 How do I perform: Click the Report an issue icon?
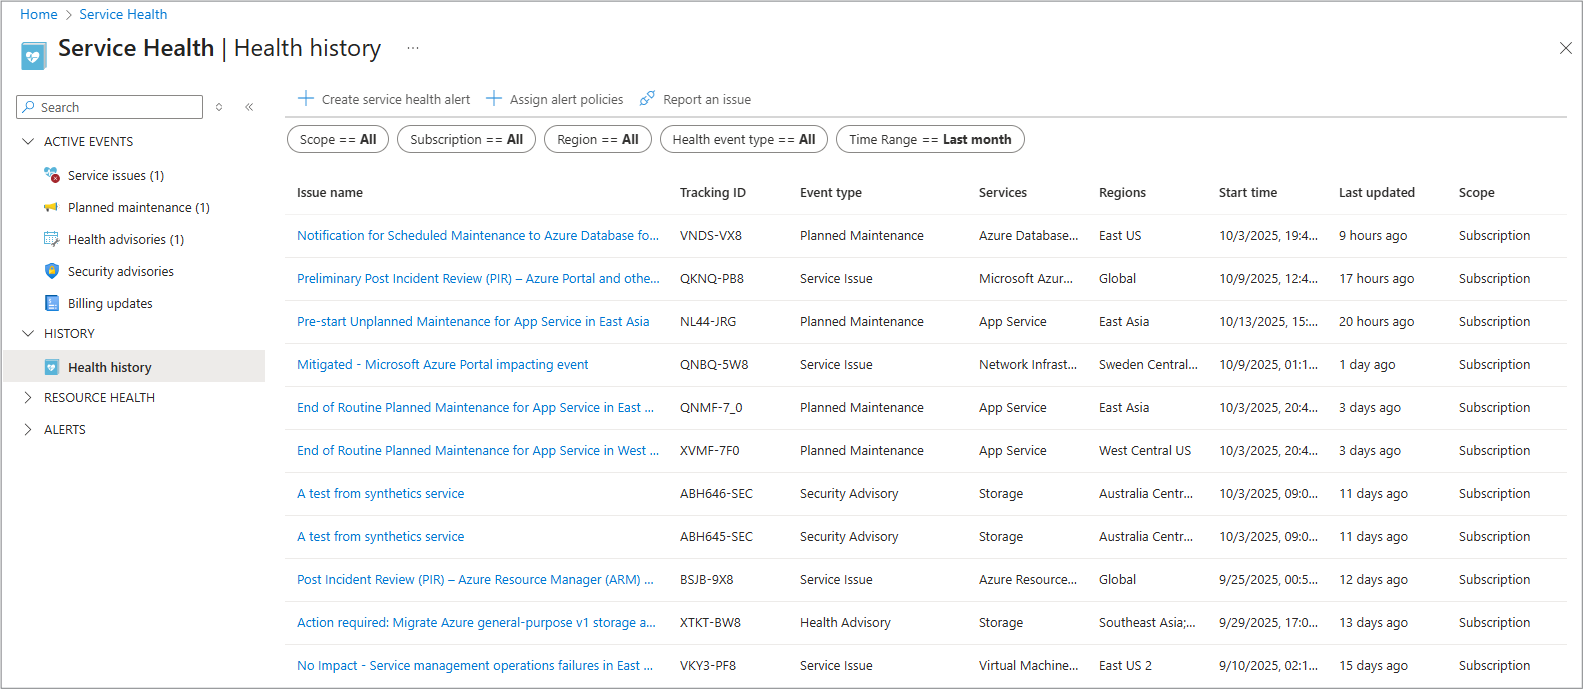point(647,99)
